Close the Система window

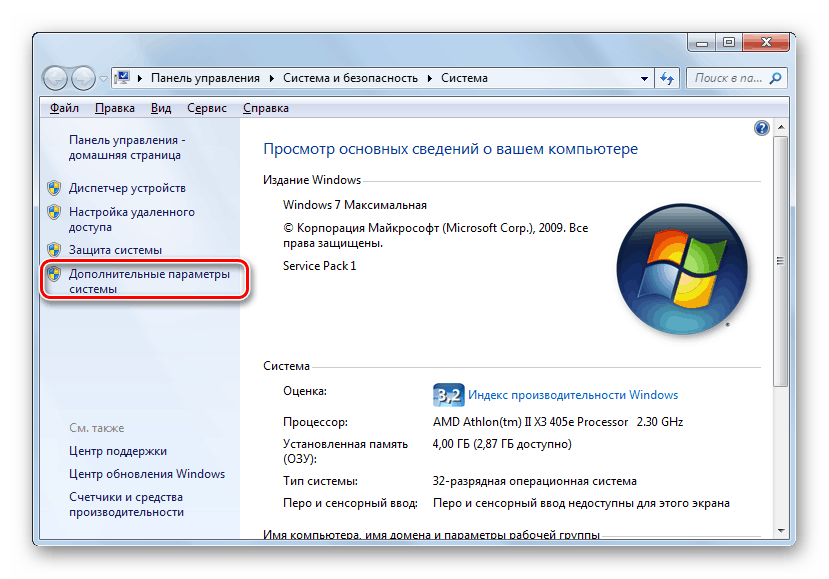pos(766,42)
